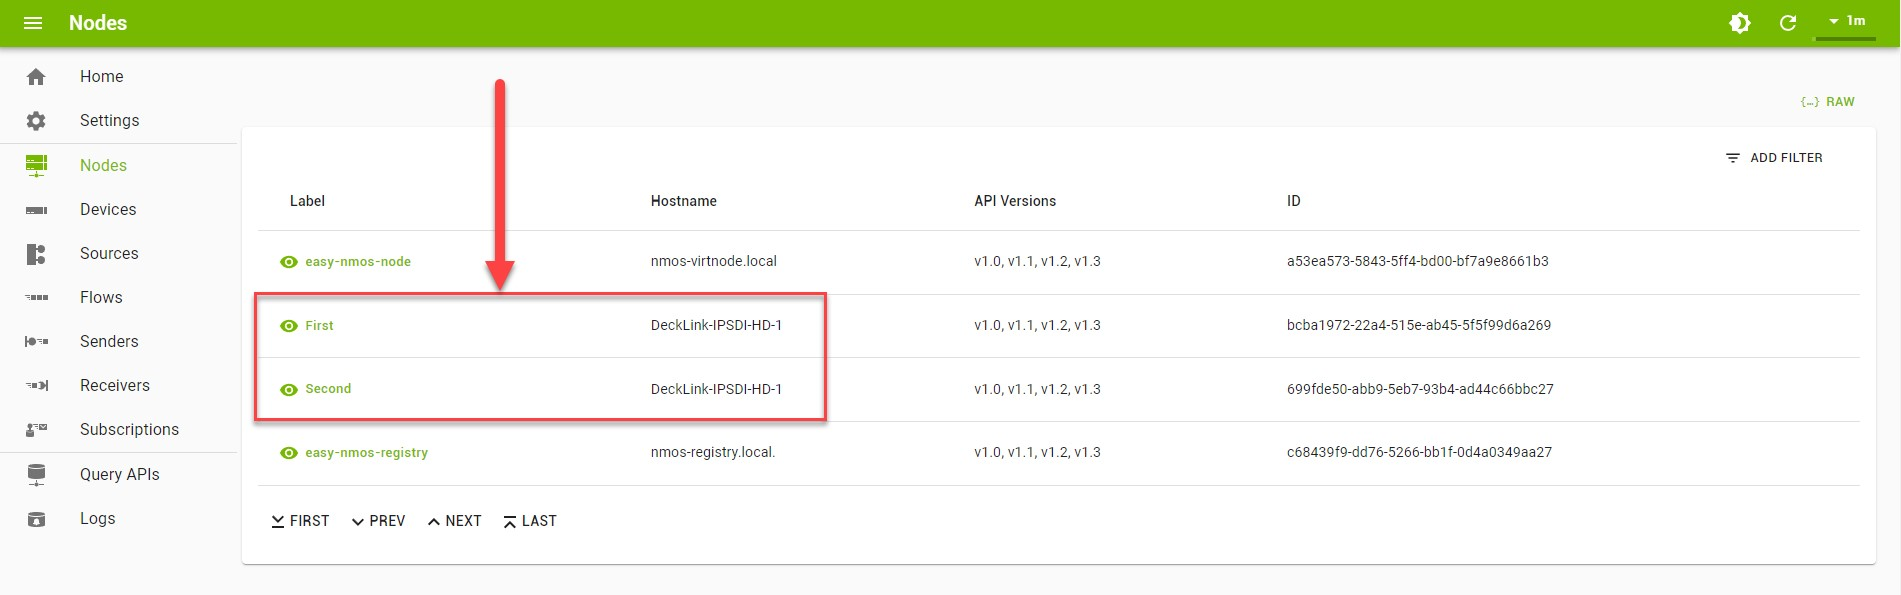Navigate to Senders
Image resolution: width=1901 pixels, height=595 pixels.
(109, 342)
